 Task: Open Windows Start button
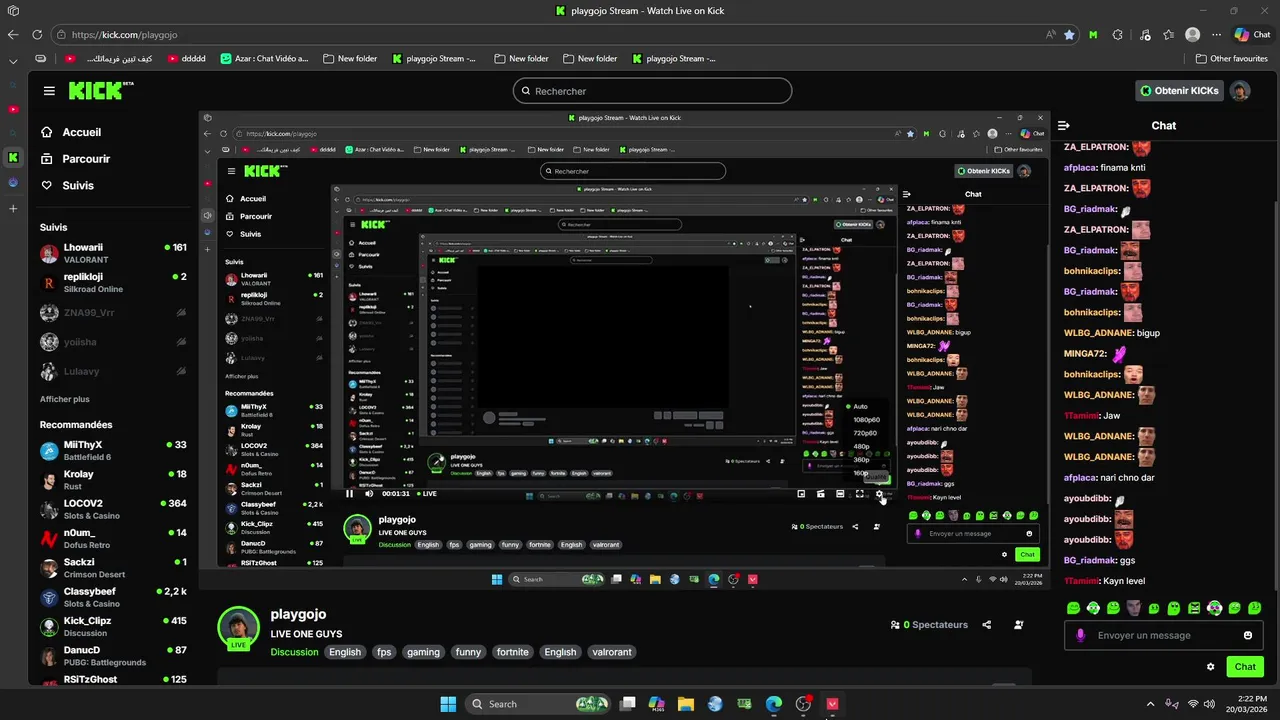pos(448,704)
